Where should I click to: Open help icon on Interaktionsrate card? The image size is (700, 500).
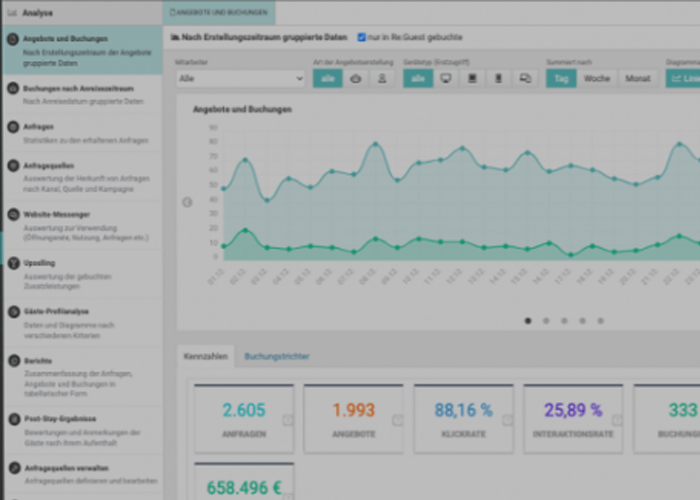(617, 420)
